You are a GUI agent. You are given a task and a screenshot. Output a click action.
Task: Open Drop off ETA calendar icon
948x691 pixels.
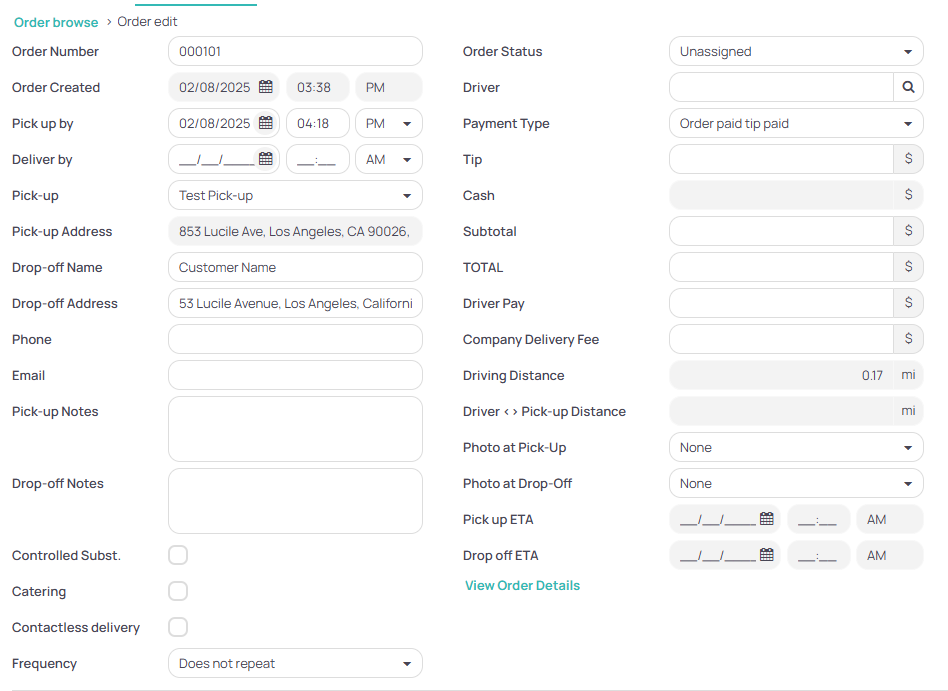pyautogui.click(x=767, y=555)
